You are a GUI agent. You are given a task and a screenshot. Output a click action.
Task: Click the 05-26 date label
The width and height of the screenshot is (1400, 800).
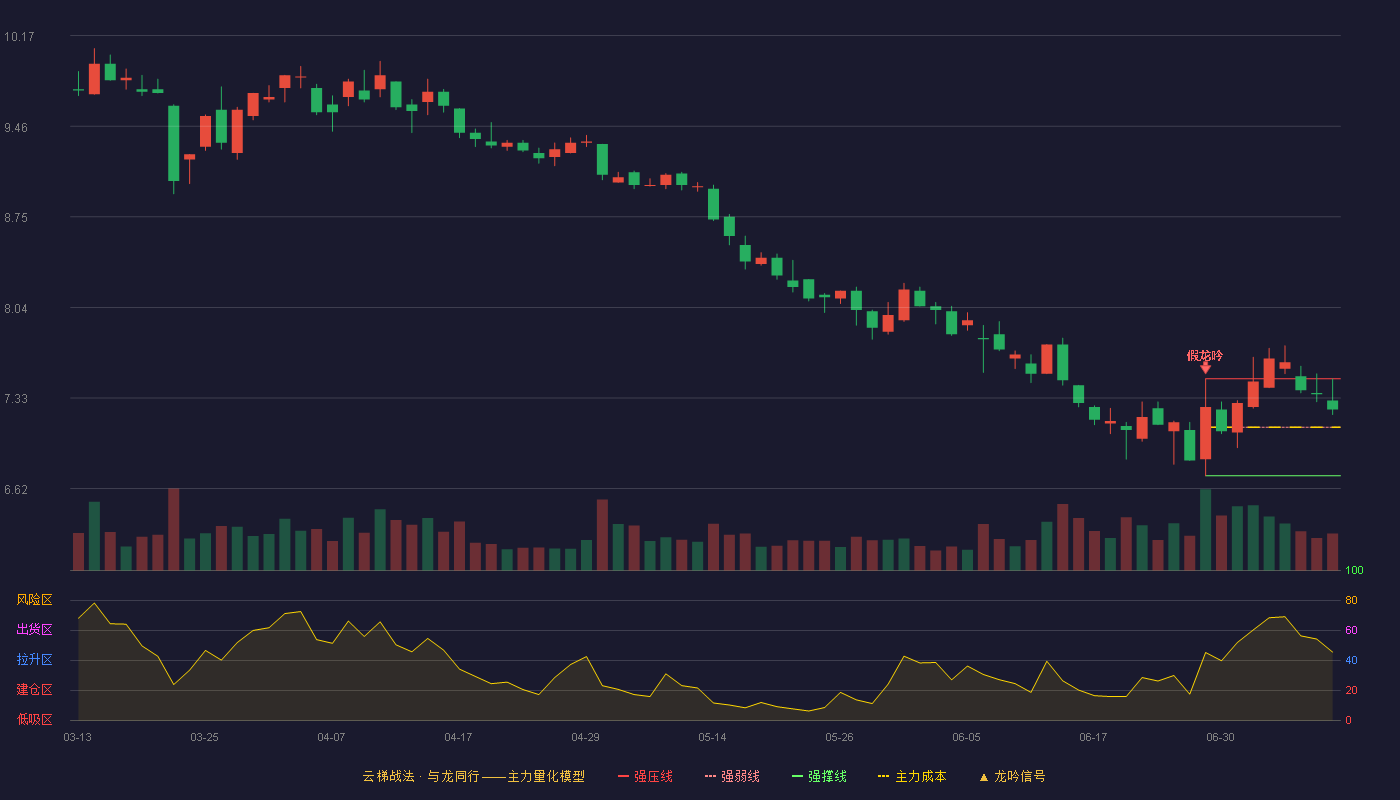[839, 737]
